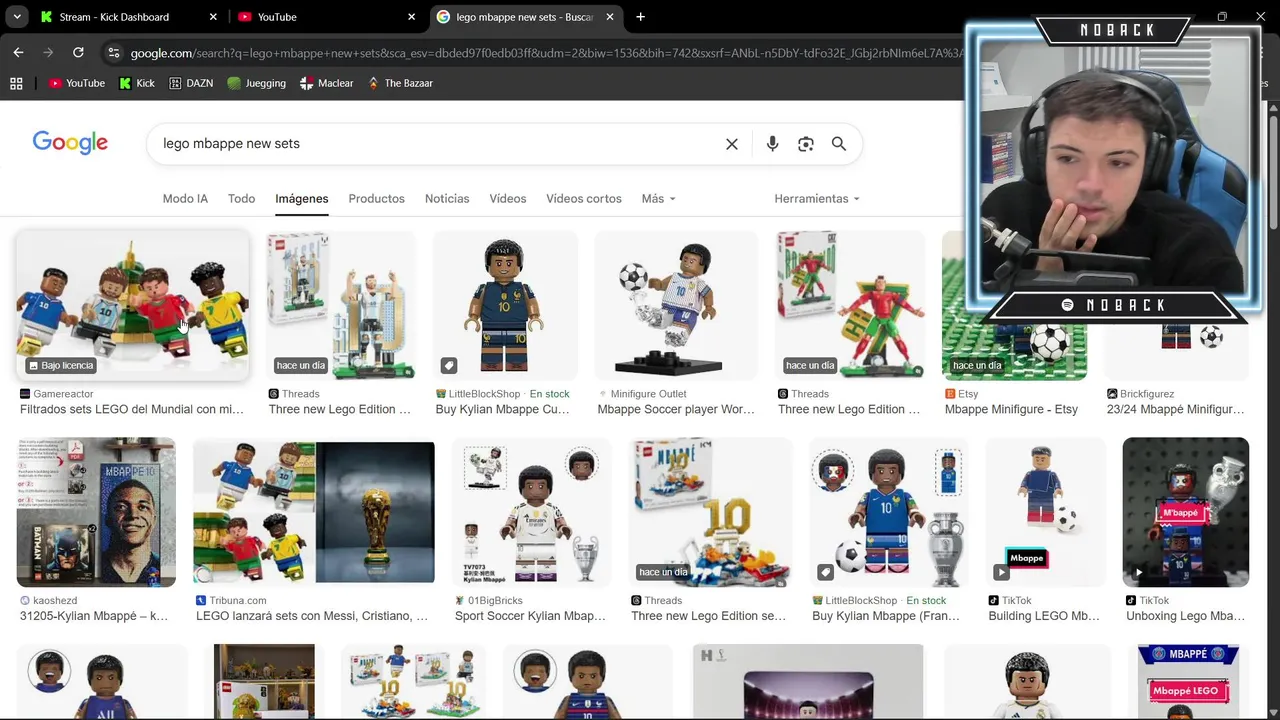1280x720 pixels.
Task: Open 'LEGO lanzará sets con Messi' link
Action: 312,616
